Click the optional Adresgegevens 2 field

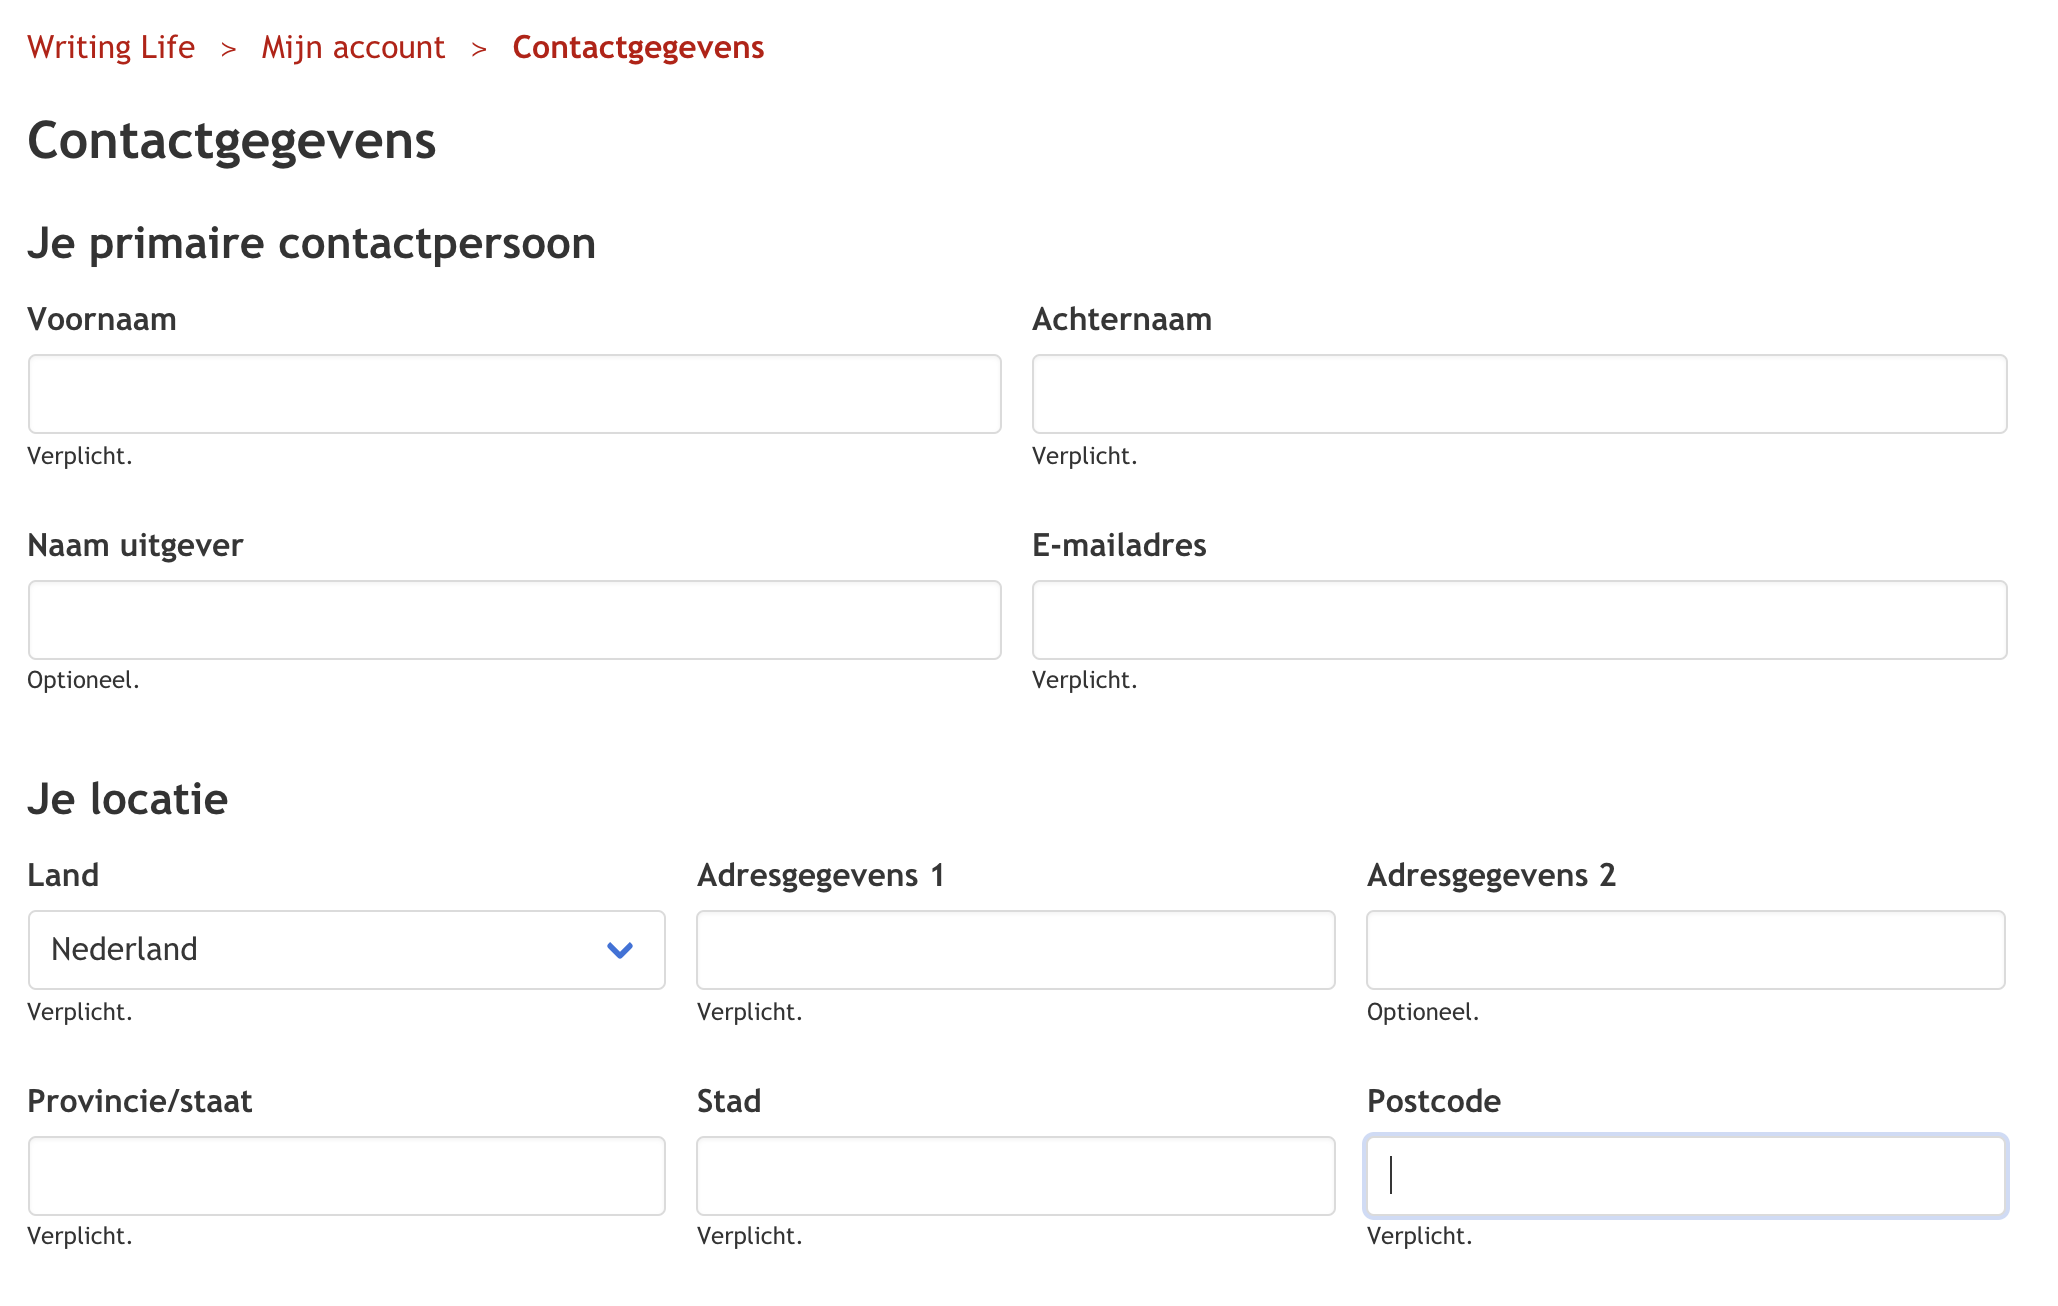tap(1685, 950)
